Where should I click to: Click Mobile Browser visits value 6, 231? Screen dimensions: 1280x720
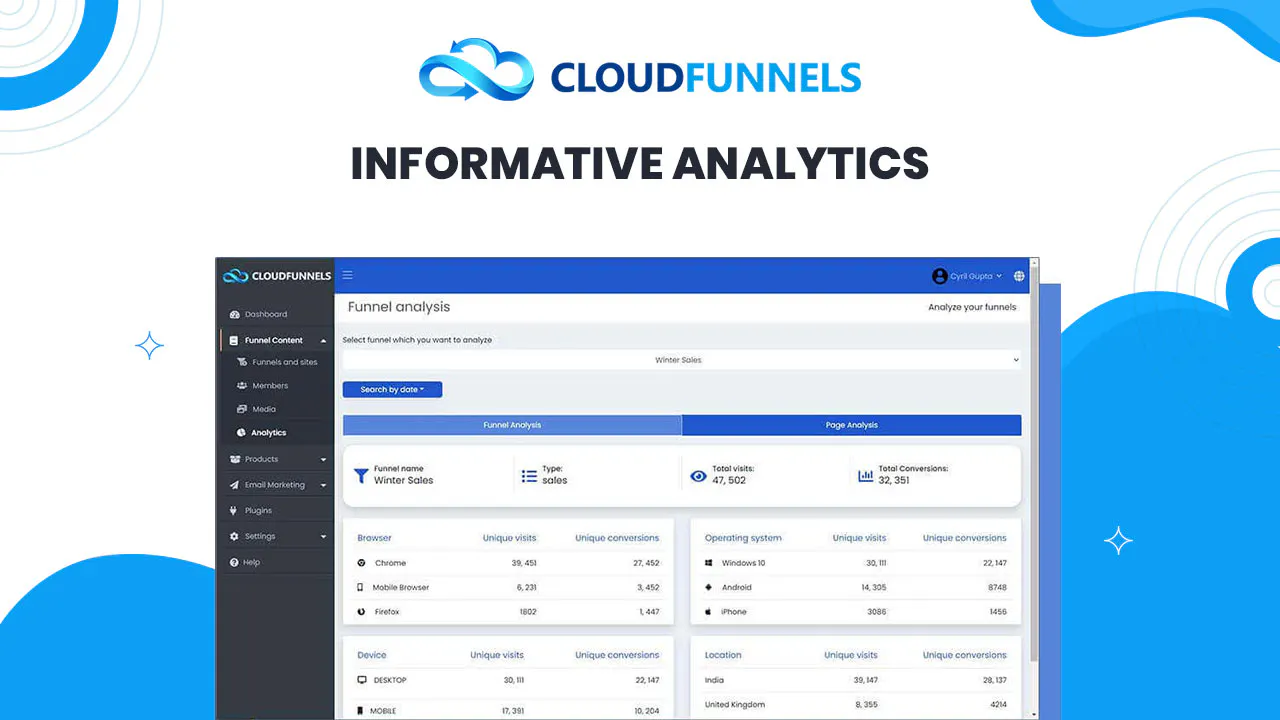(527, 587)
